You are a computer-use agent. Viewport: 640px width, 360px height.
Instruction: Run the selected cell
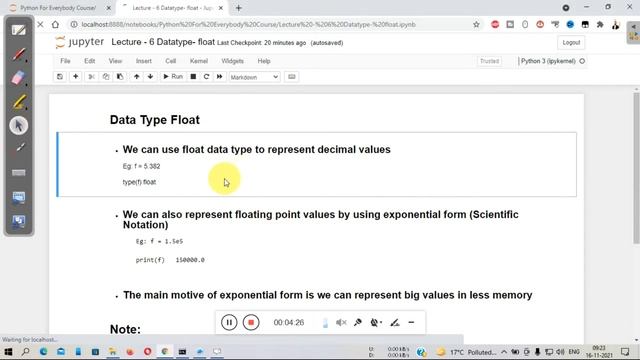173,77
